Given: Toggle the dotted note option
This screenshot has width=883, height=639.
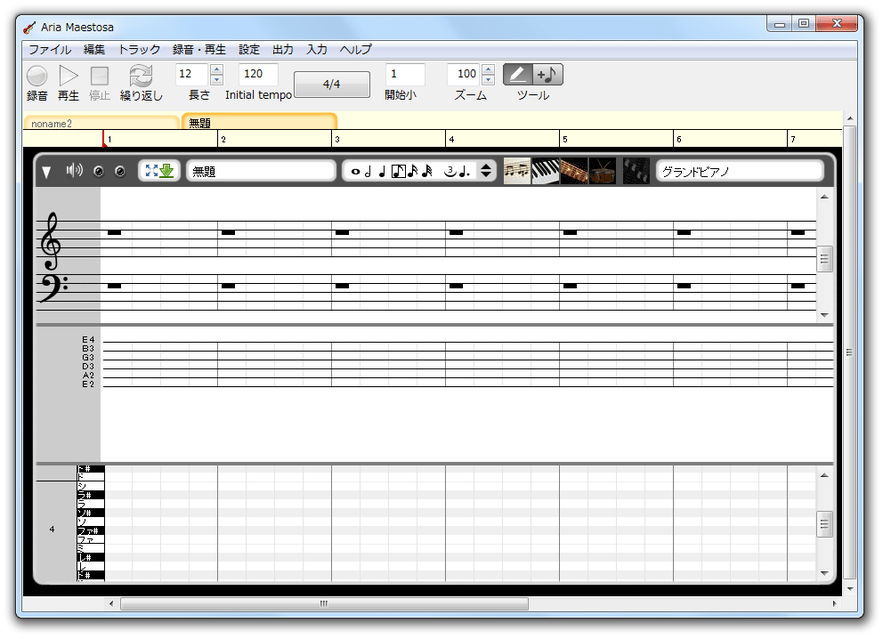Looking at the screenshot, I should 464,171.
